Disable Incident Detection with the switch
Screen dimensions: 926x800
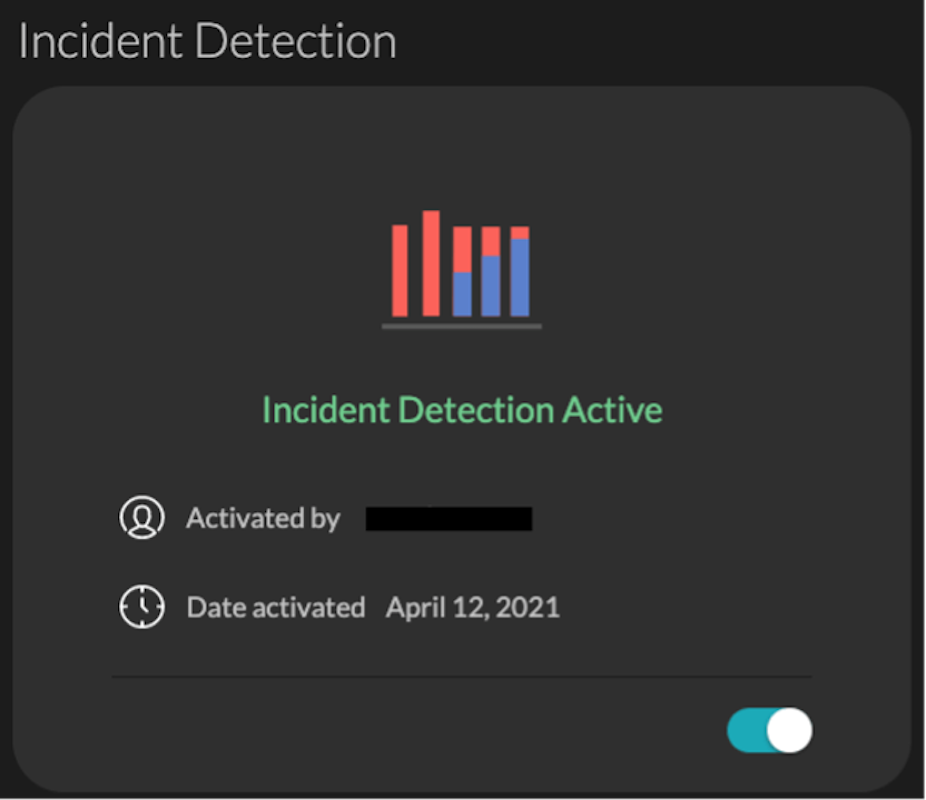tap(768, 730)
